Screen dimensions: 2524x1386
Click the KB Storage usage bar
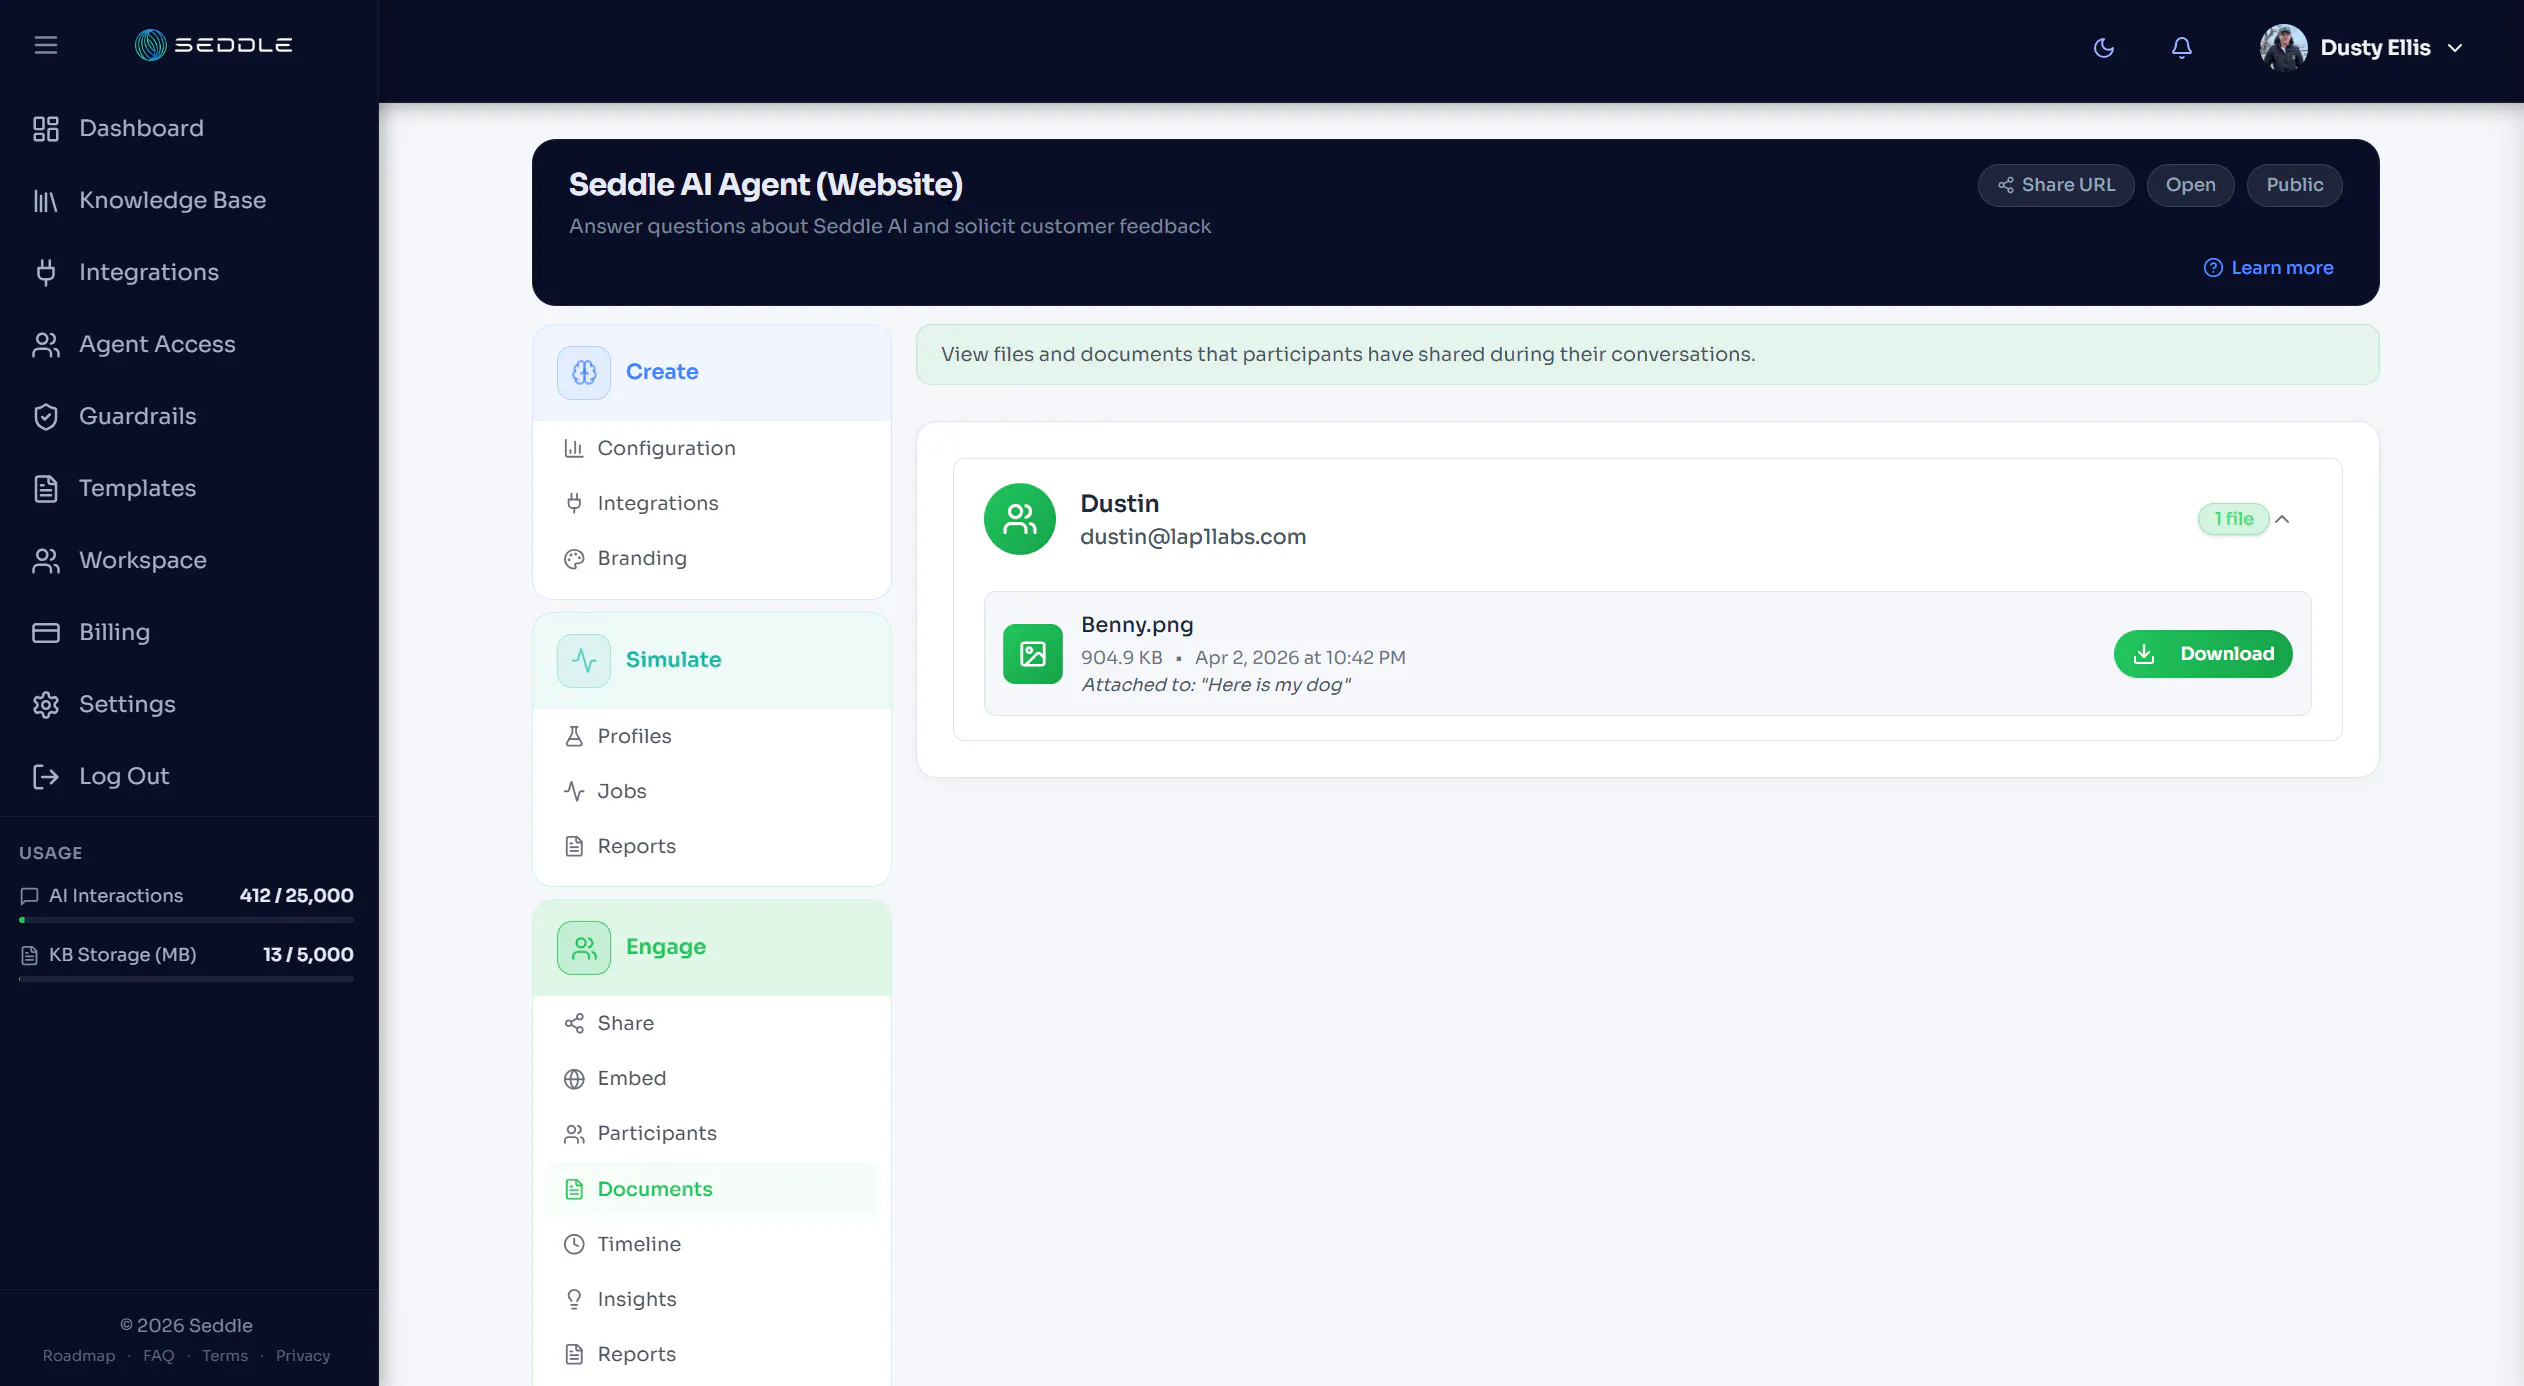[x=186, y=978]
